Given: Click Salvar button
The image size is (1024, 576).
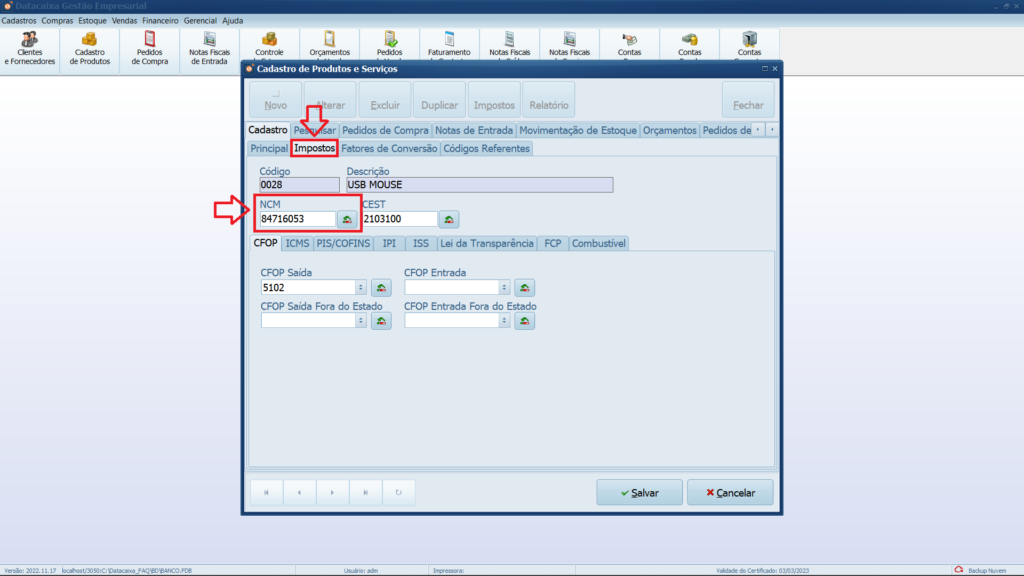Looking at the screenshot, I should (639, 492).
